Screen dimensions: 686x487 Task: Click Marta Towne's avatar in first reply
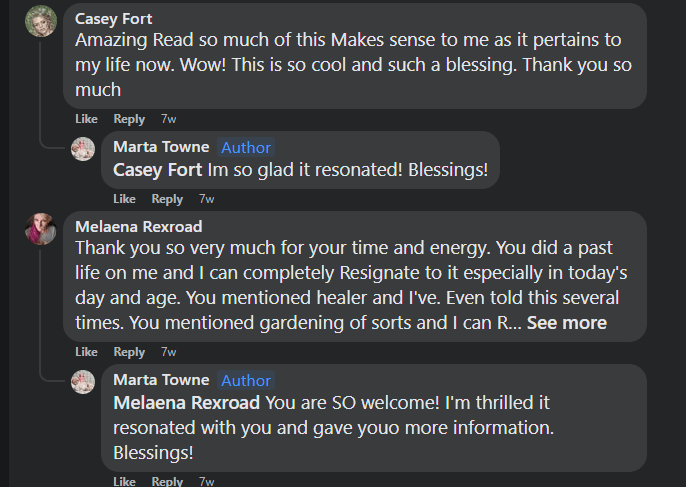(x=84, y=149)
